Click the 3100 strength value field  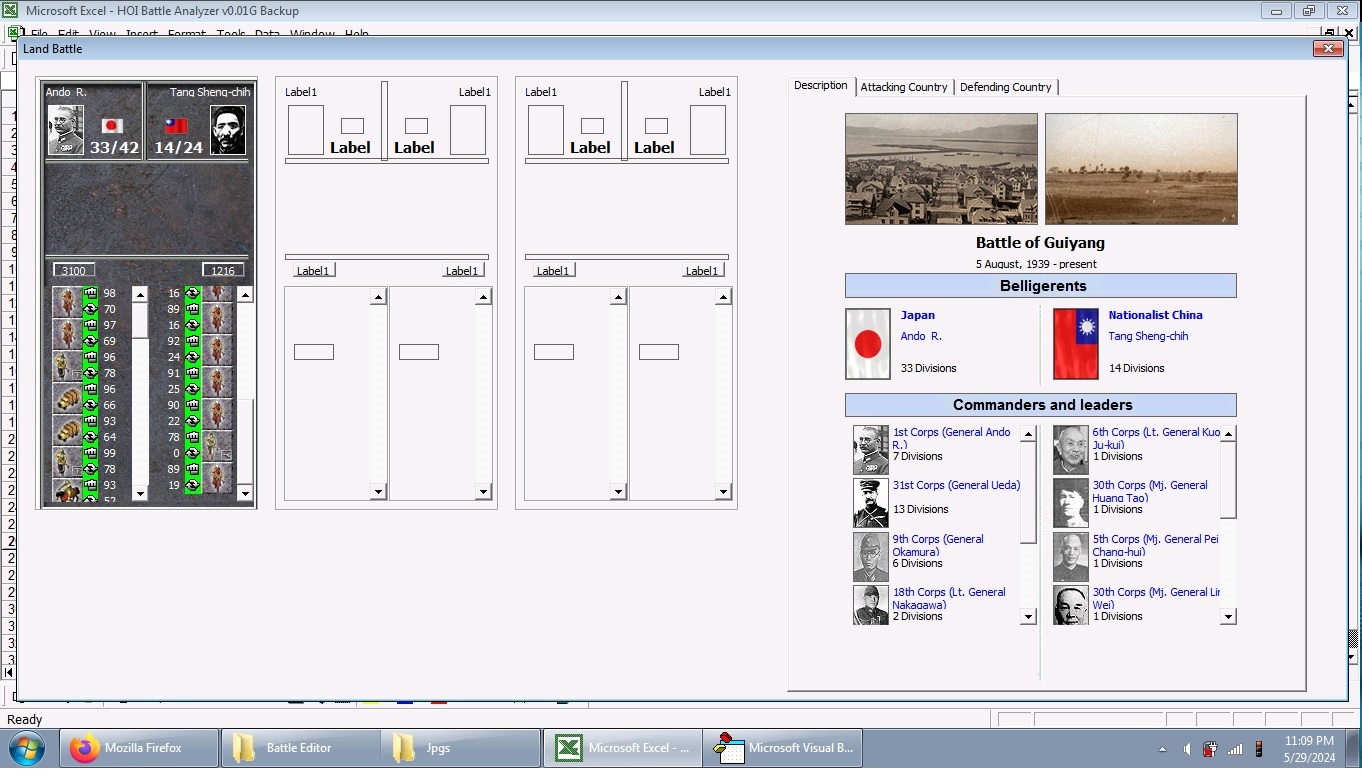click(x=74, y=271)
